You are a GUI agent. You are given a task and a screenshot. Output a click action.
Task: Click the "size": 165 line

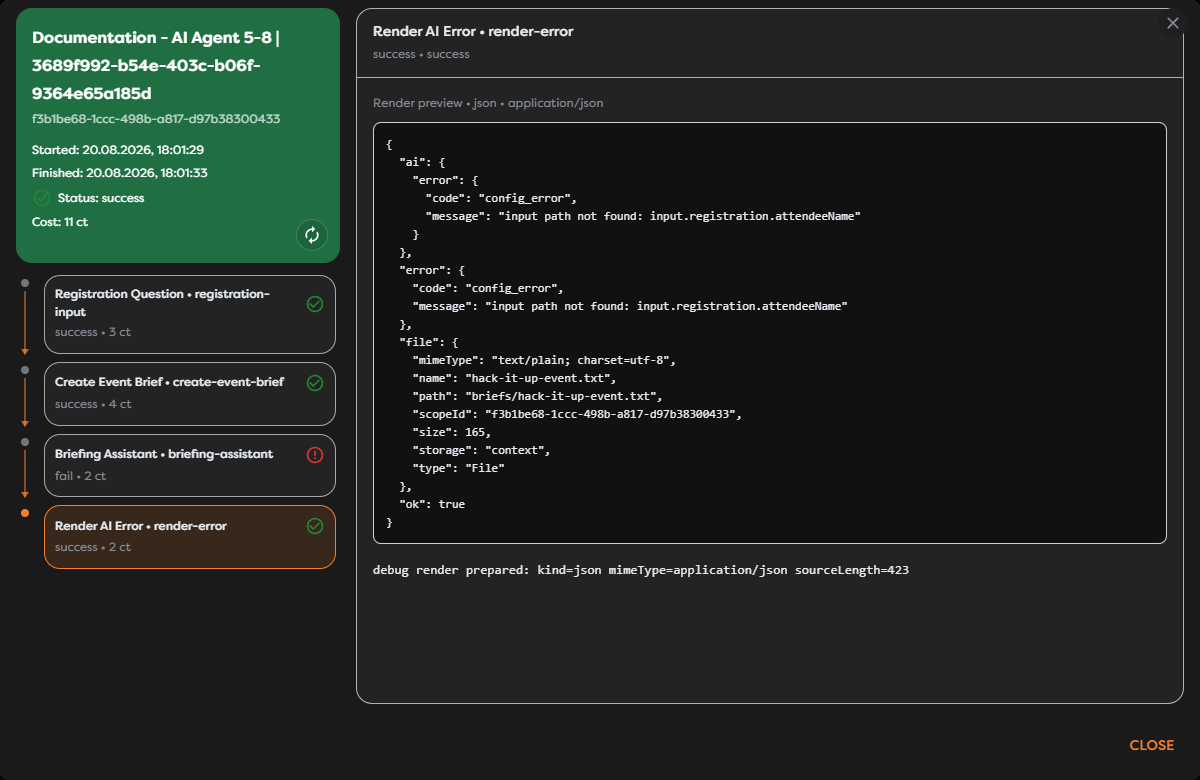pyautogui.click(x=451, y=432)
